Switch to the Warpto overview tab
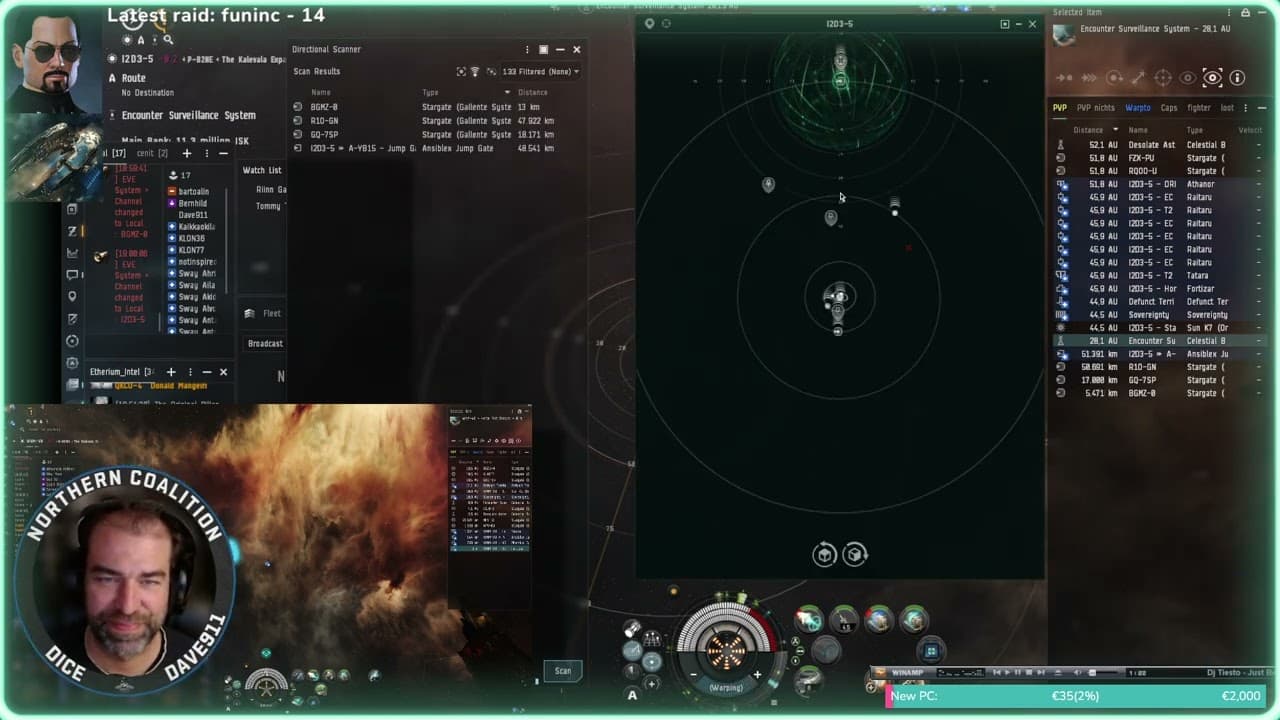1280x720 pixels. click(x=1138, y=108)
